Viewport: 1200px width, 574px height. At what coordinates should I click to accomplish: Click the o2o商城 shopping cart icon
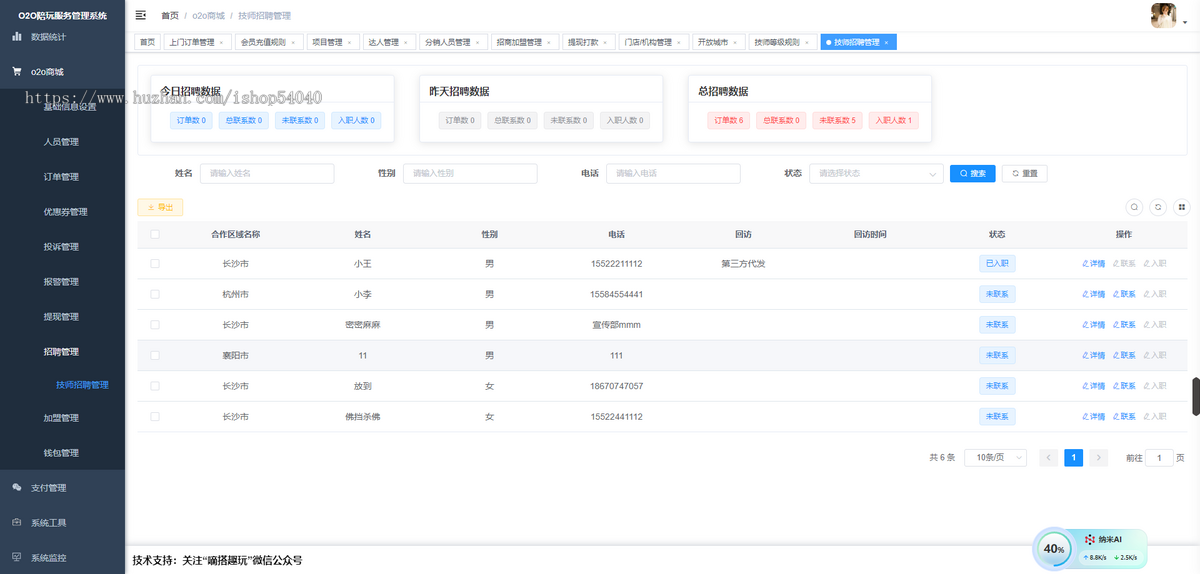16,72
